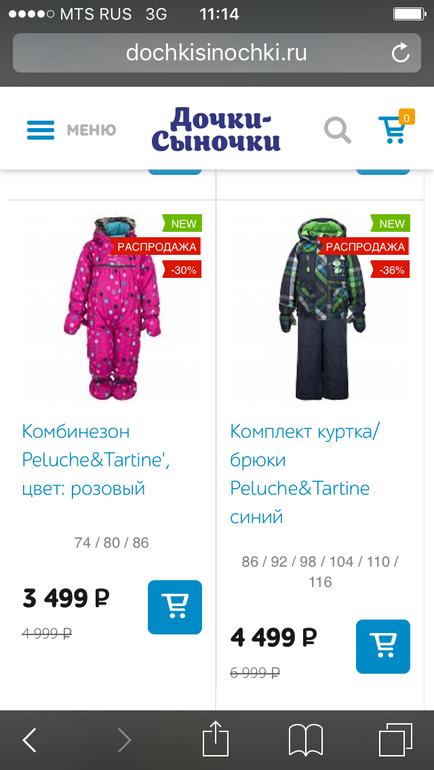Go back with Safari back arrow
Image resolution: width=434 pixels, height=770 pixels.
click(29, 740)
